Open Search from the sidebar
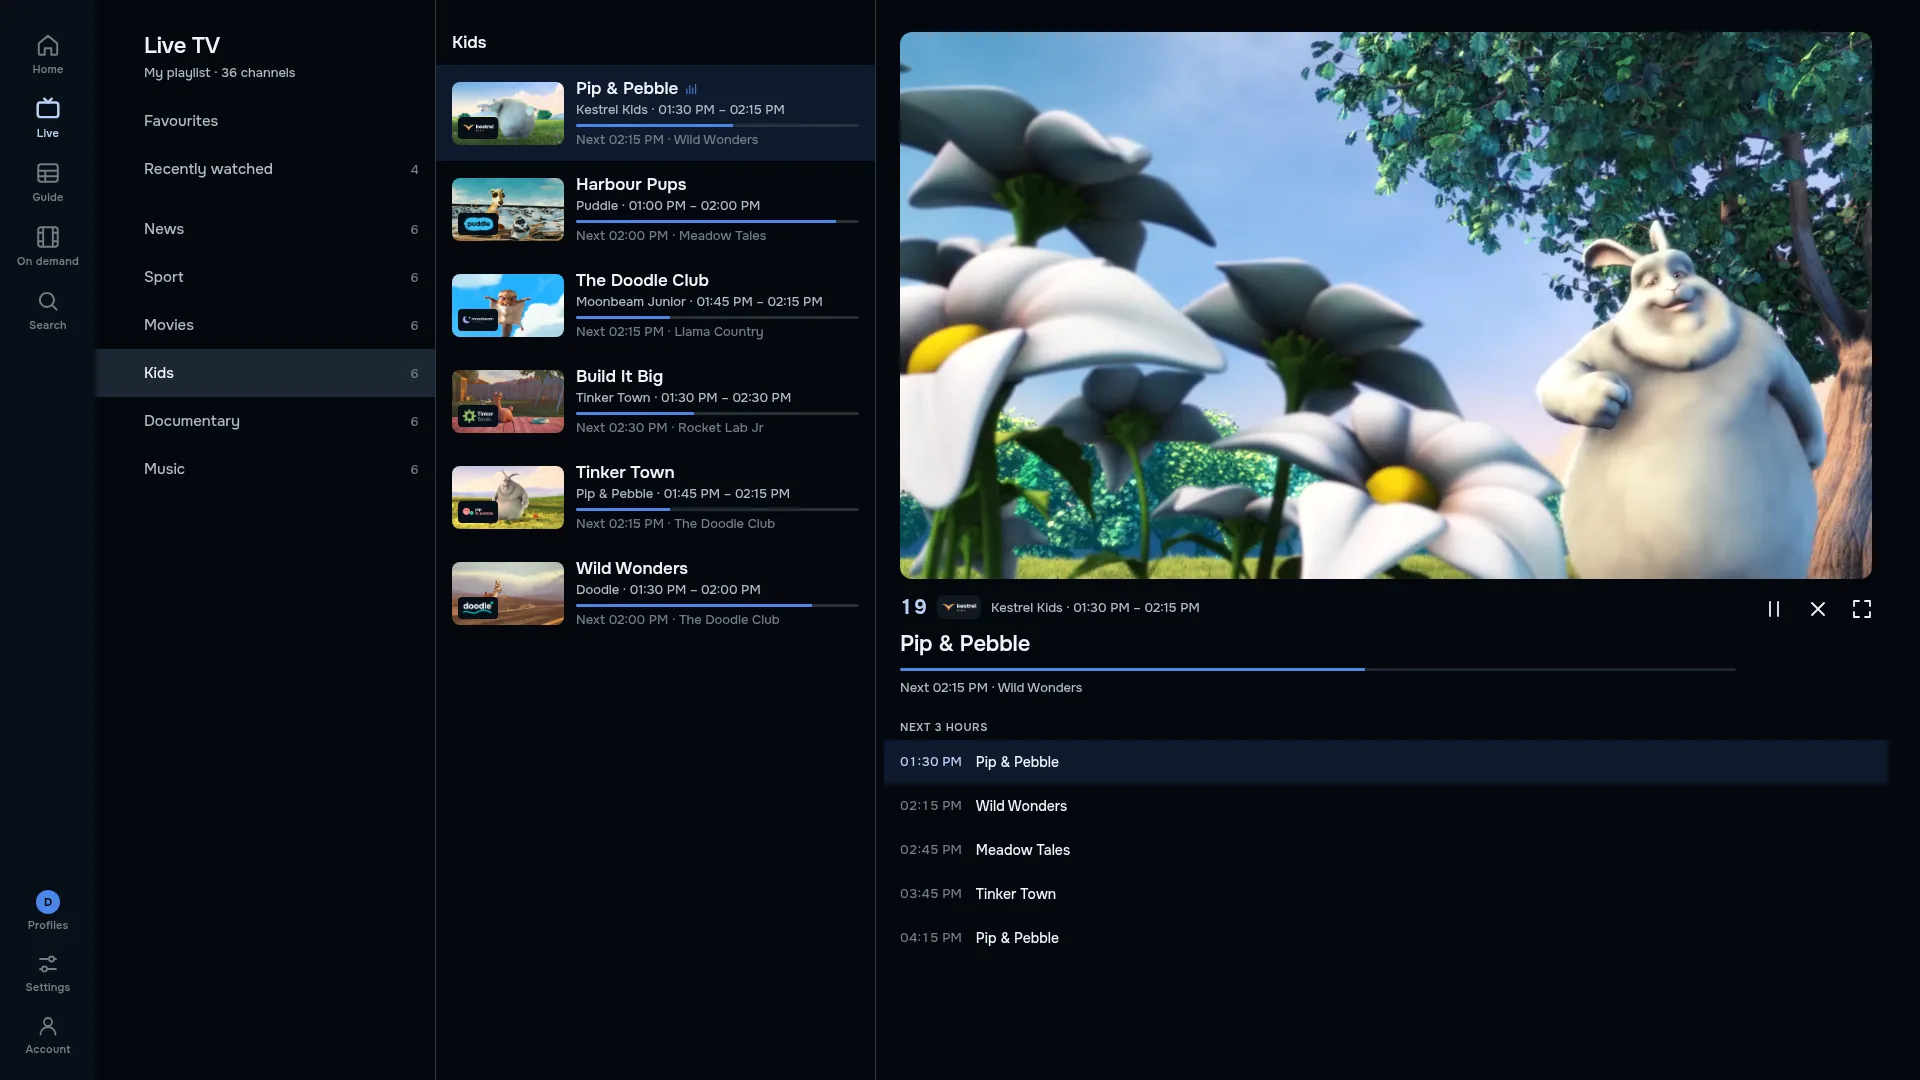Viewport: 1920px width, 1080px height. tap(47, 310)
